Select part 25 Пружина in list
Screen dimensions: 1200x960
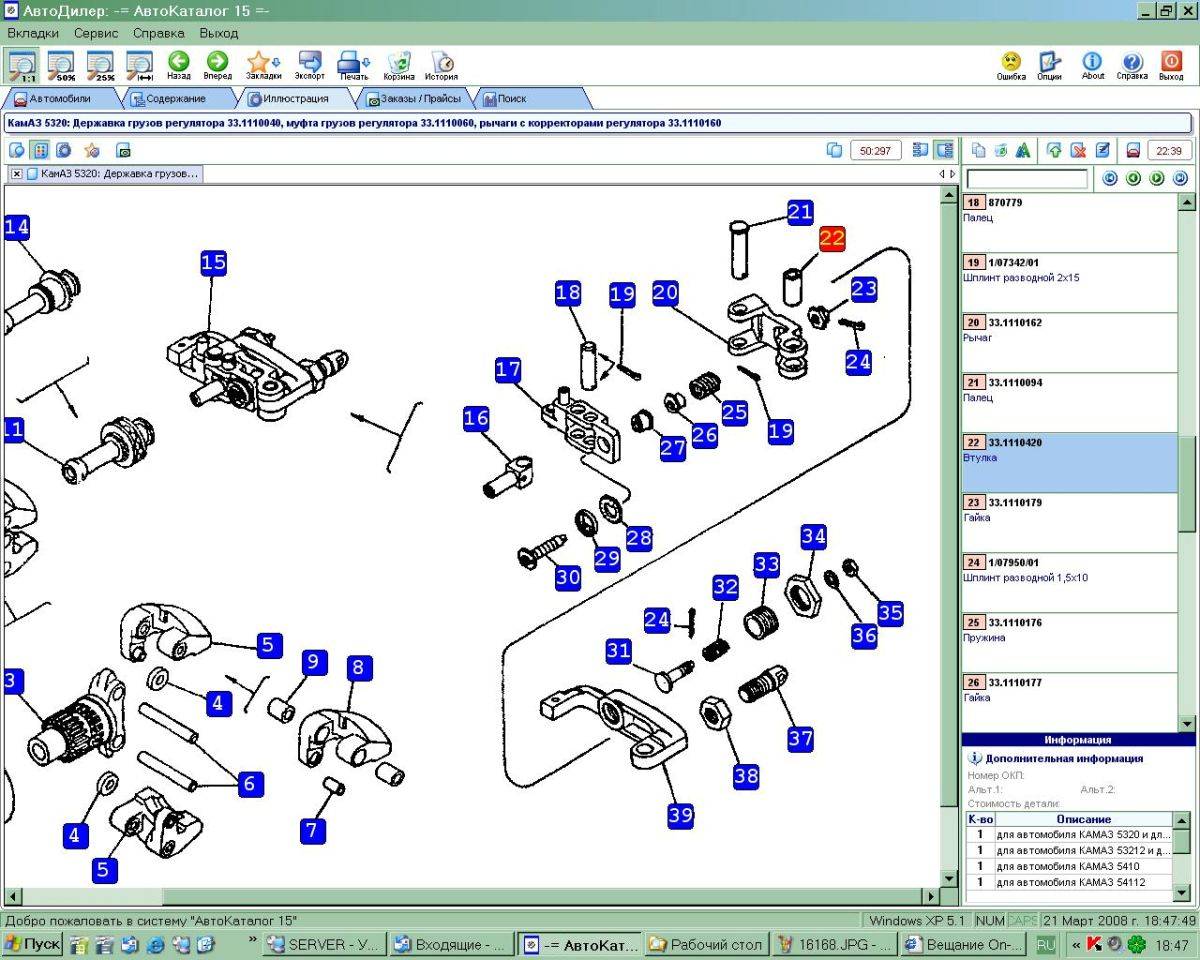point(1070,642)
